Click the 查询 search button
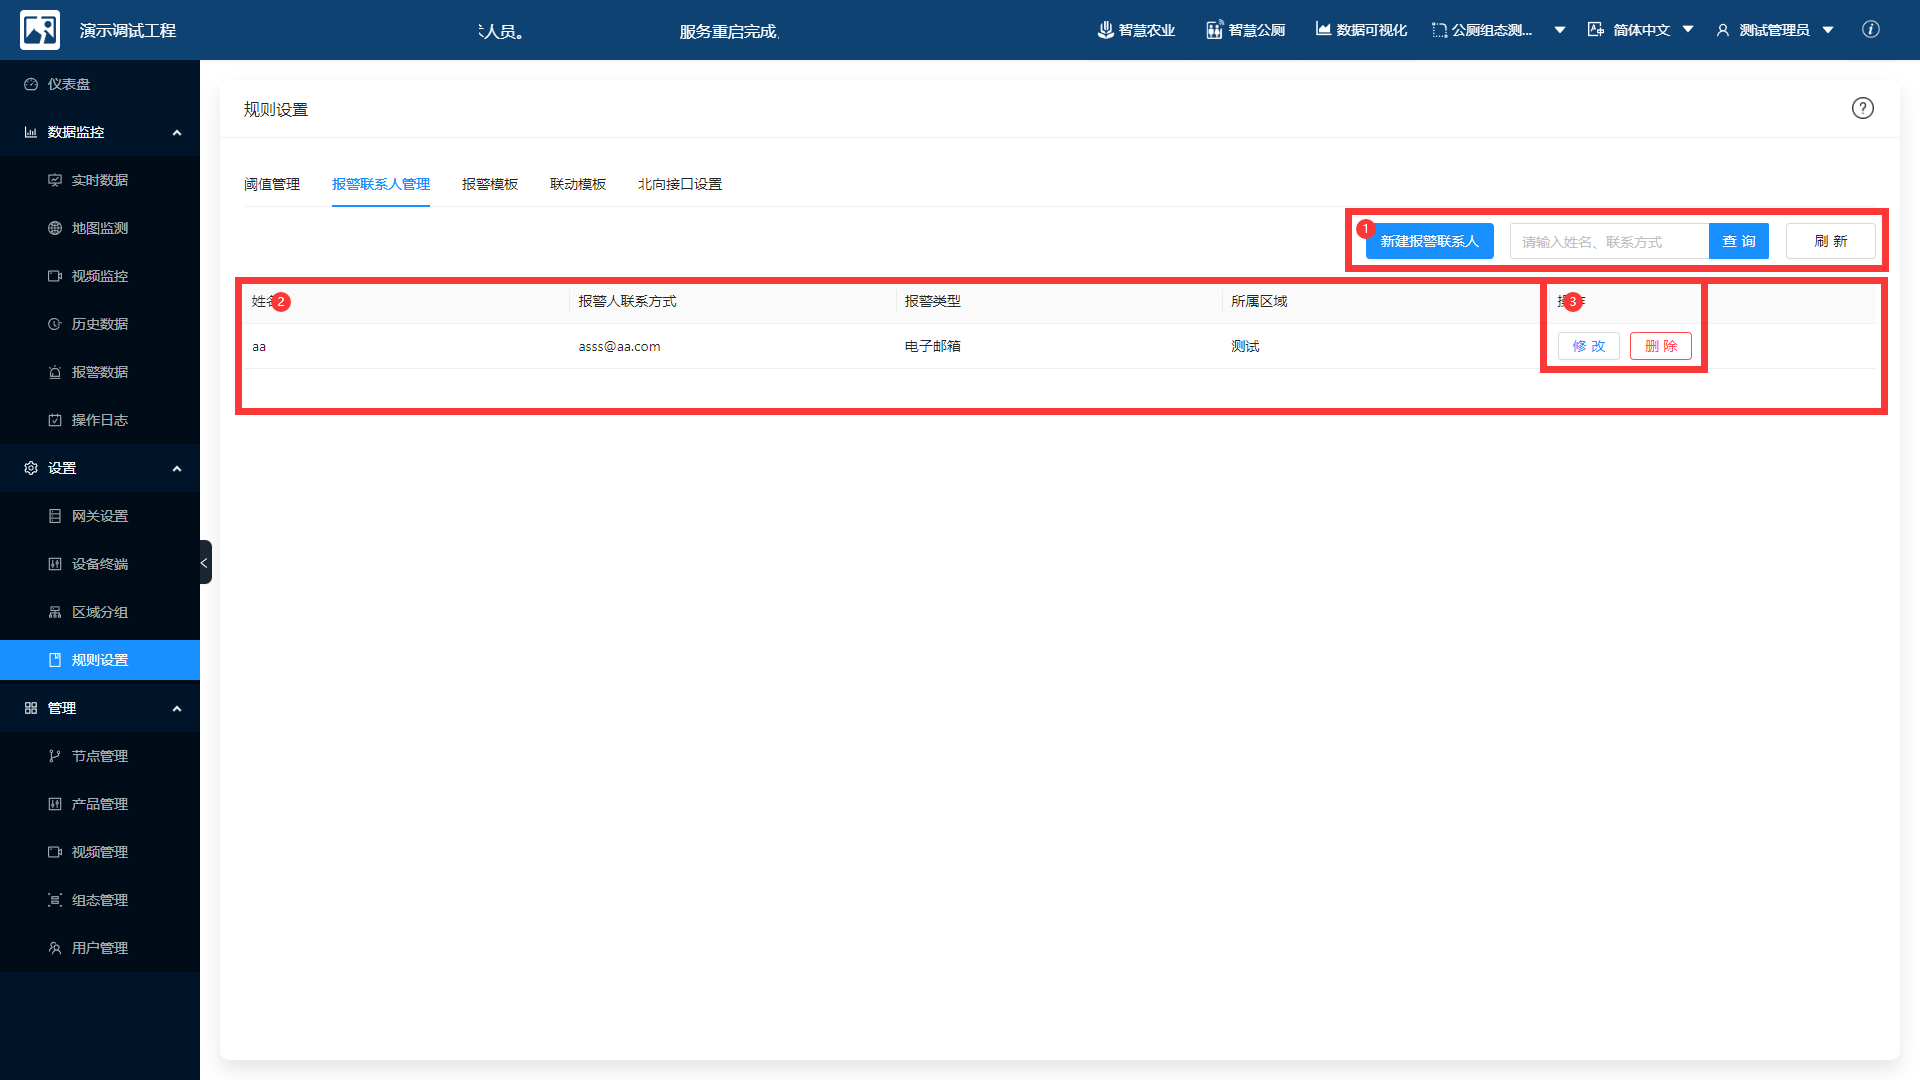Image resolution: width=1920 pixels, height=1080 pixels. [x=1739, y=241]
